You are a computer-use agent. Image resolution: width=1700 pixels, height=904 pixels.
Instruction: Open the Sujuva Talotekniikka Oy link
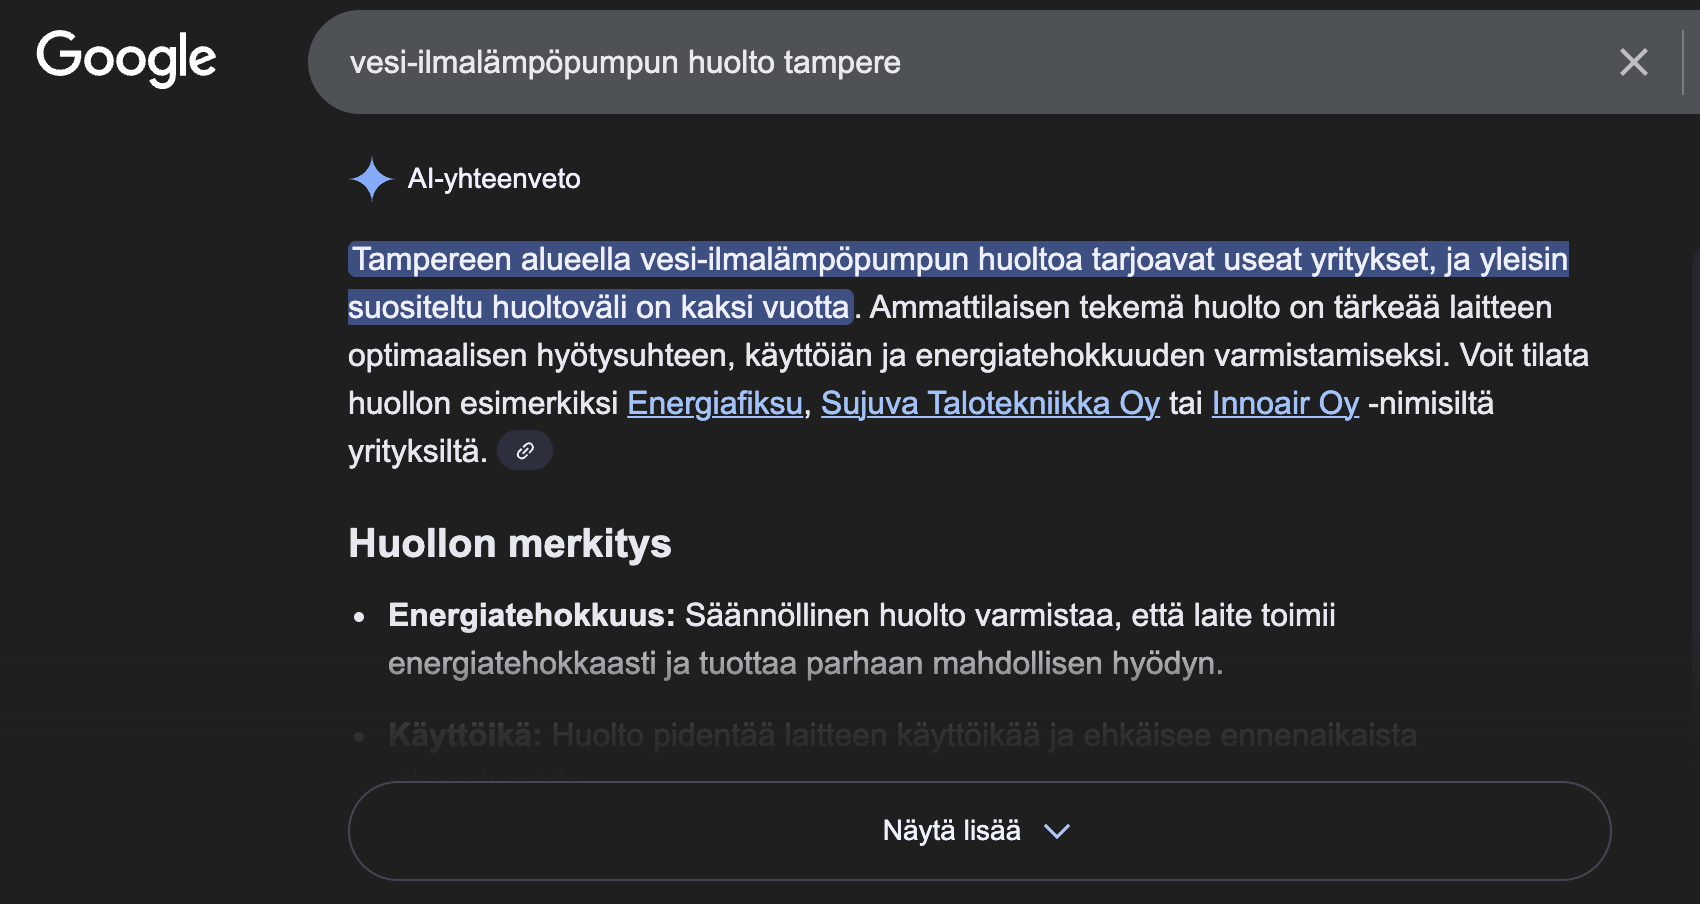tap(989, 403)
